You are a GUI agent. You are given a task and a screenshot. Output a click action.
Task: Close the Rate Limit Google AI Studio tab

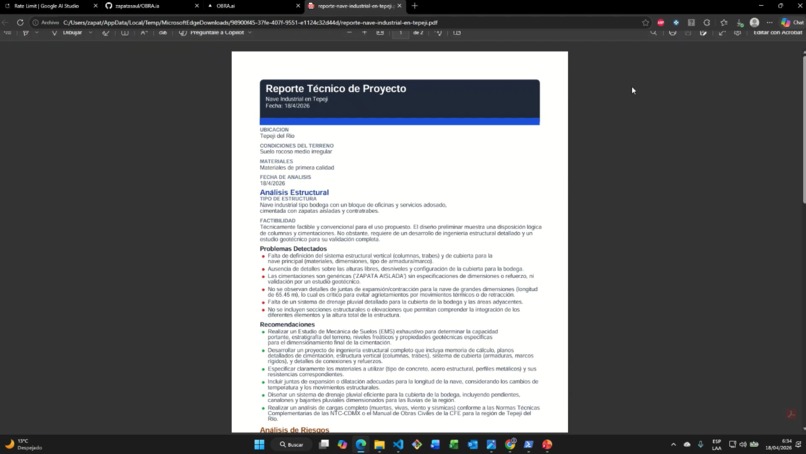(95, 6)
